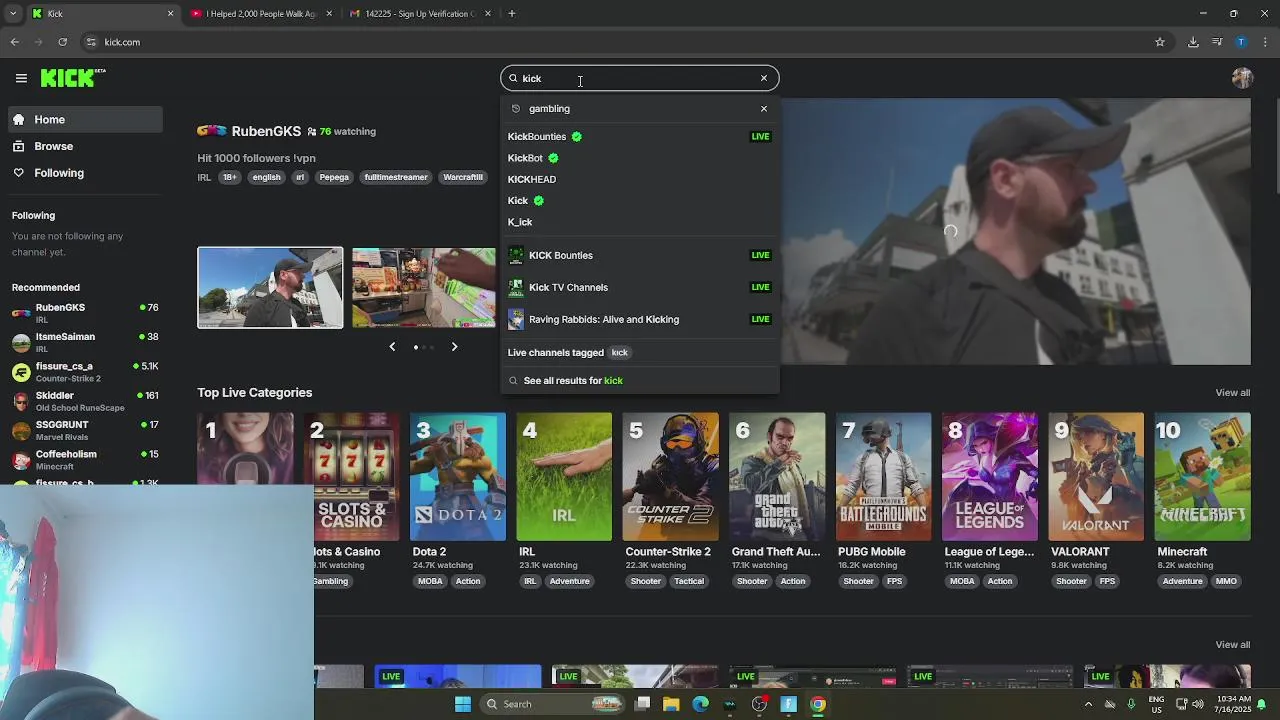This screenshot has width=1280, height=720.
Task: Open IRL category card
Action: tap(564, 477)
